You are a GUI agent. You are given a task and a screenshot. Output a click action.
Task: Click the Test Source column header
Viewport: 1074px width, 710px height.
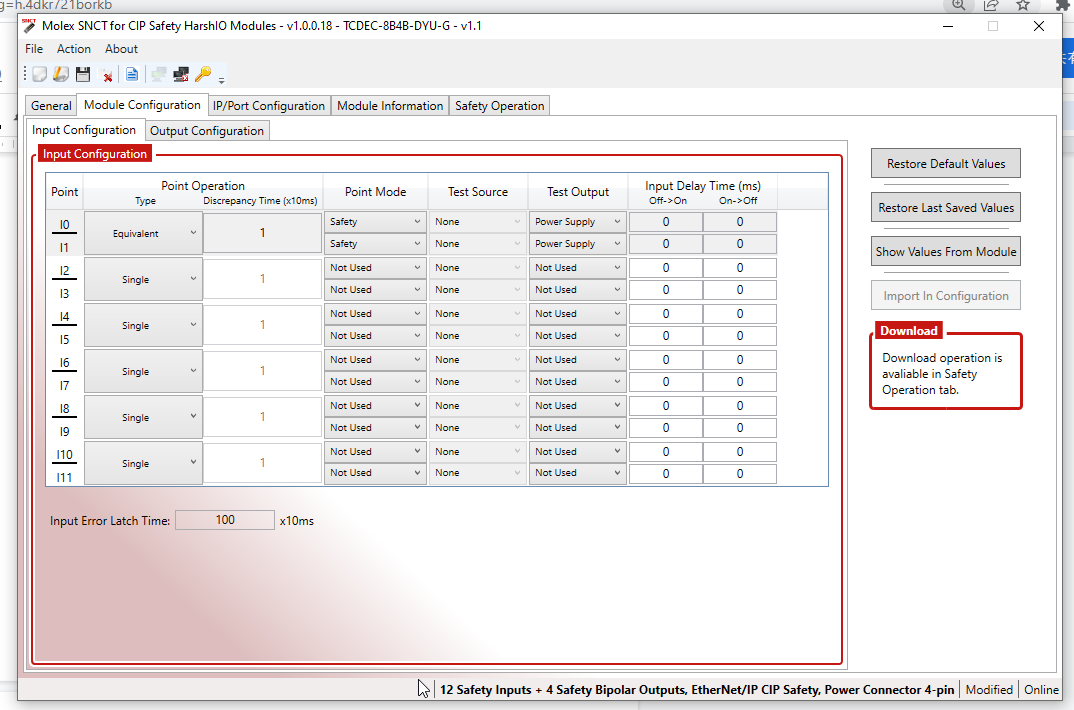click(x=477, y=192)
